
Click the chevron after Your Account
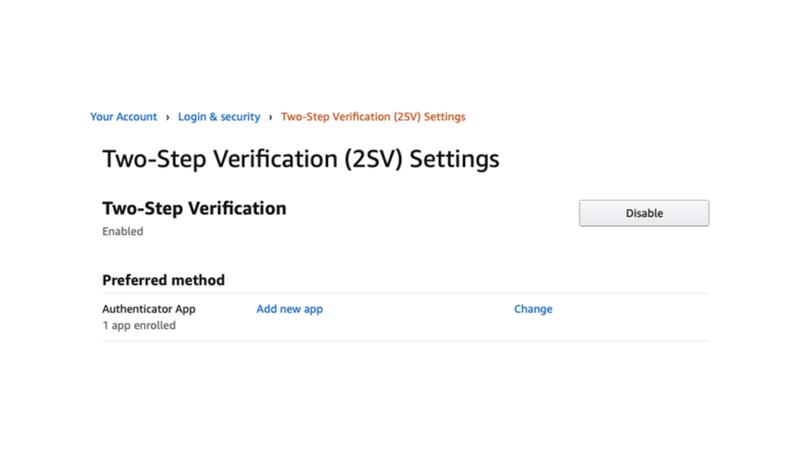click(168, 117)
